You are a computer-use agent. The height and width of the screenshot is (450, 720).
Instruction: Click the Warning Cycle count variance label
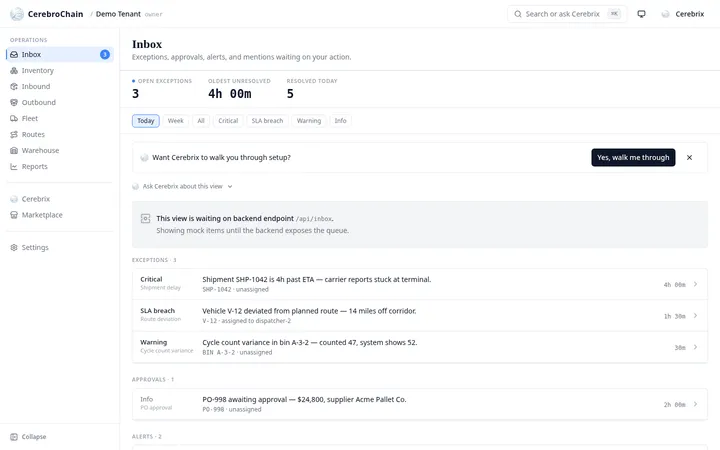pos(166,346)
